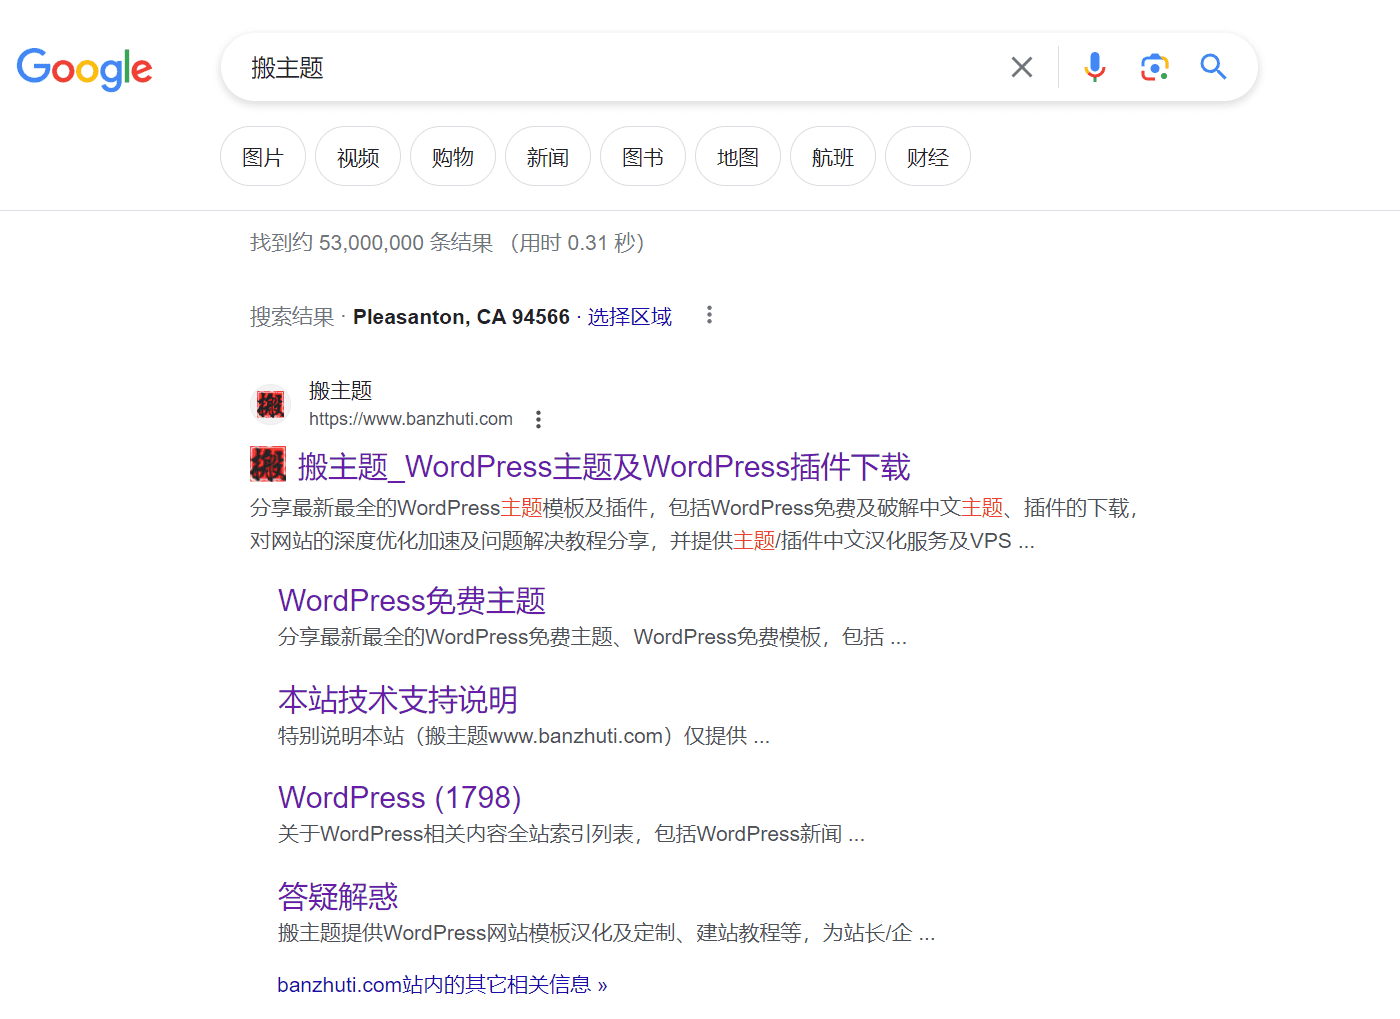Switch to the 图书 filter tab
Image resolution: width=1400 pixels, height=1019 pixels.
[x=643, y=156]
